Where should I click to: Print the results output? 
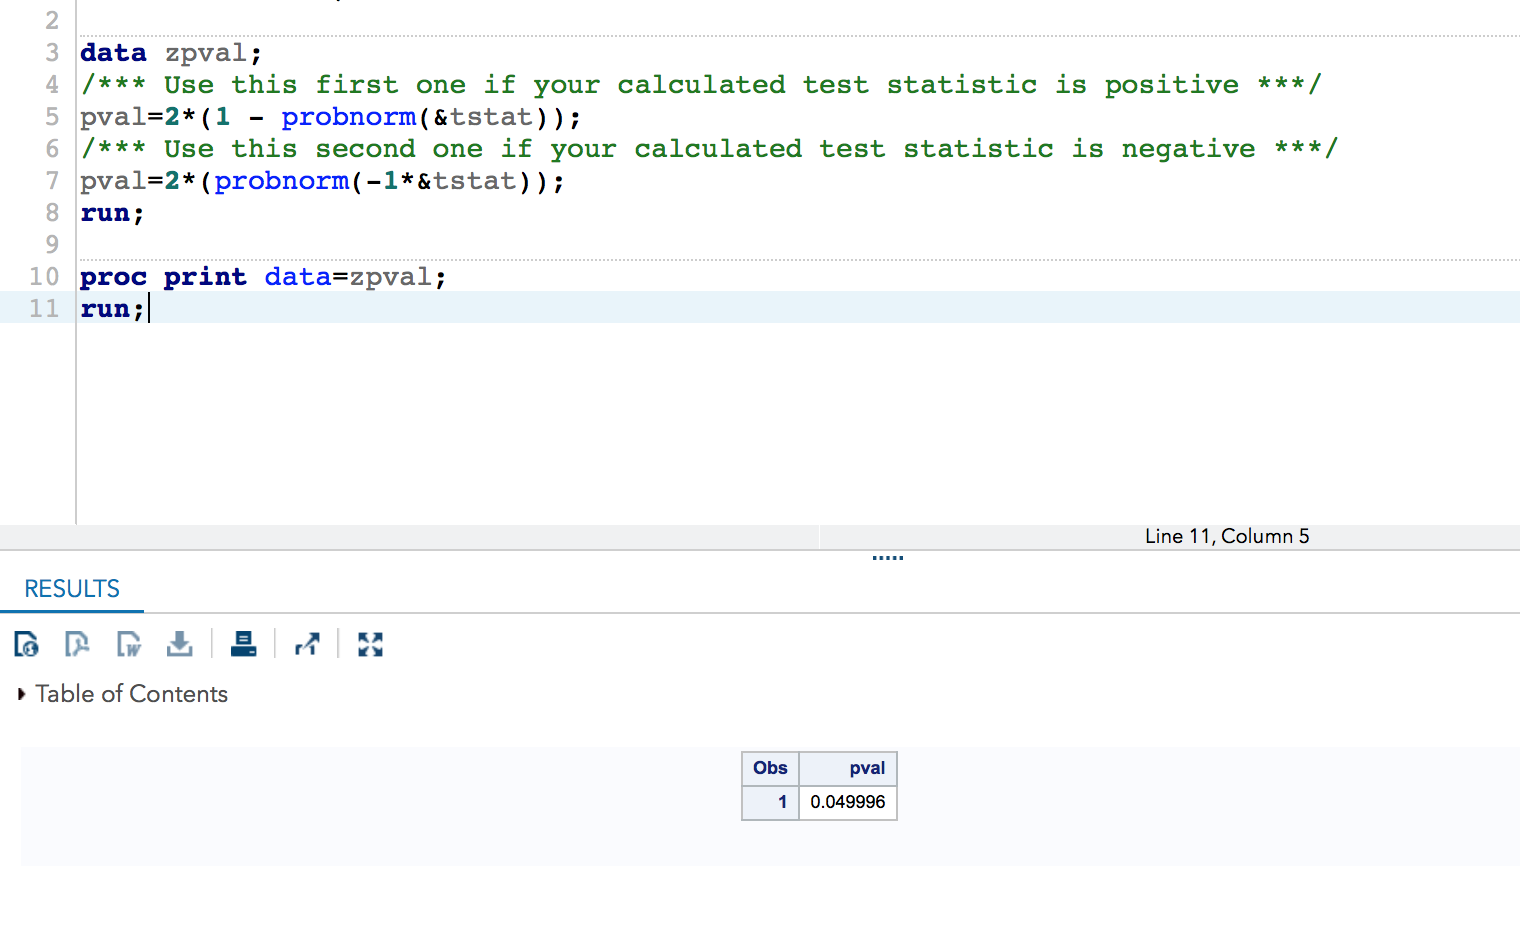point(243,644)
